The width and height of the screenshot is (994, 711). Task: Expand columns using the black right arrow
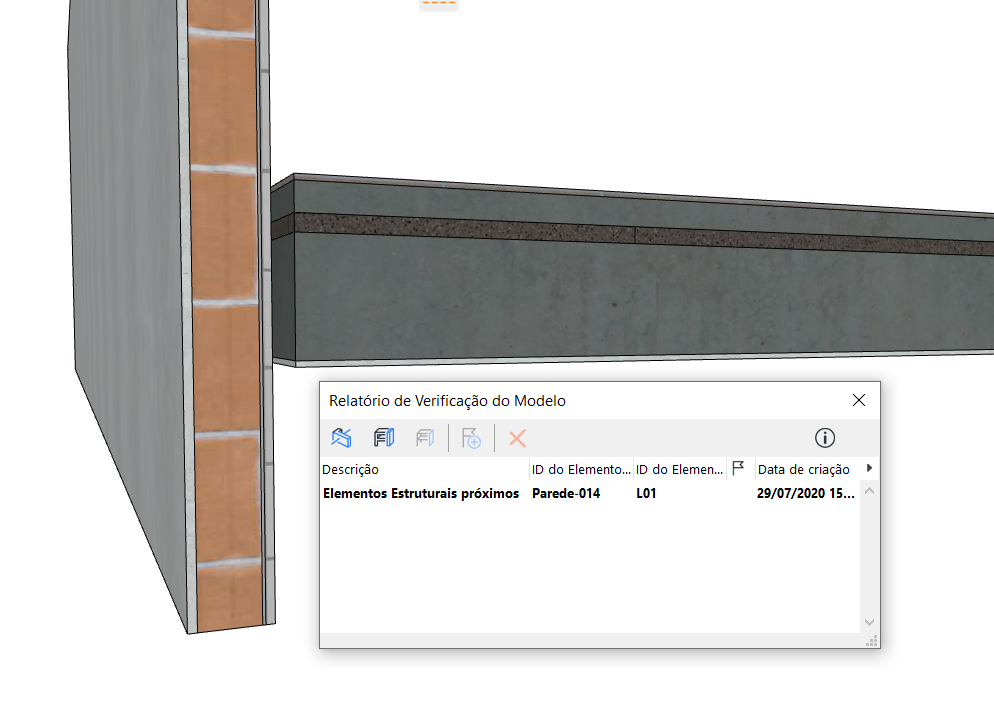(869, 468)
